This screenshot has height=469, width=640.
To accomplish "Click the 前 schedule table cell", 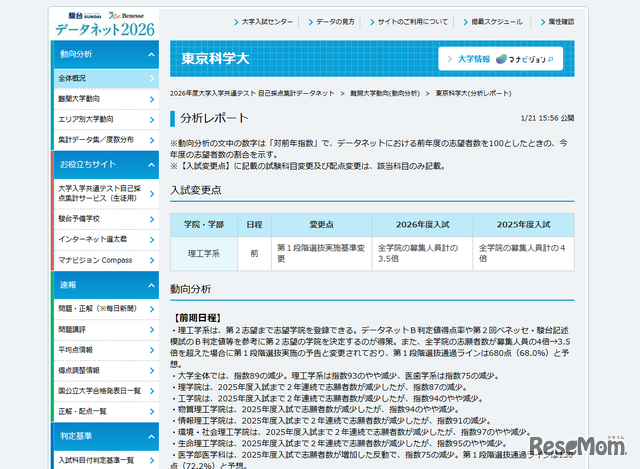I will 254,254.
